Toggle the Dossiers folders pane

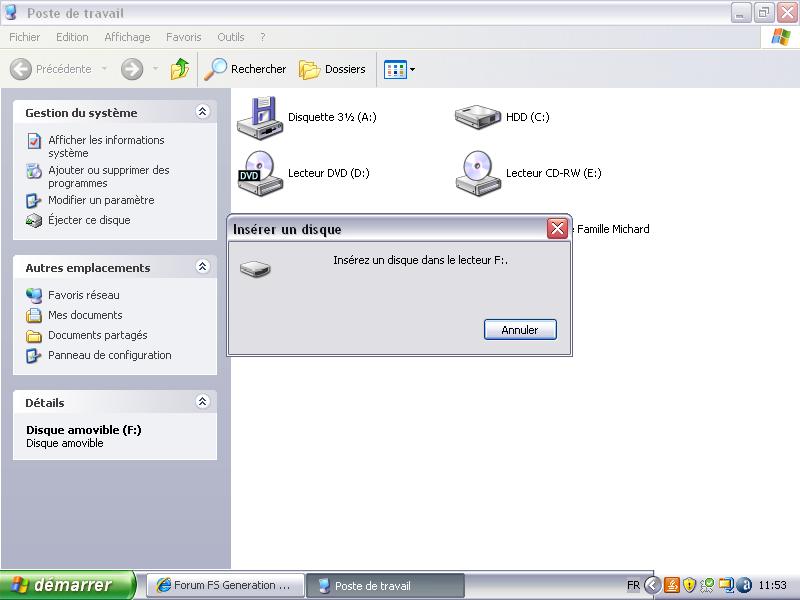point(332,69)
